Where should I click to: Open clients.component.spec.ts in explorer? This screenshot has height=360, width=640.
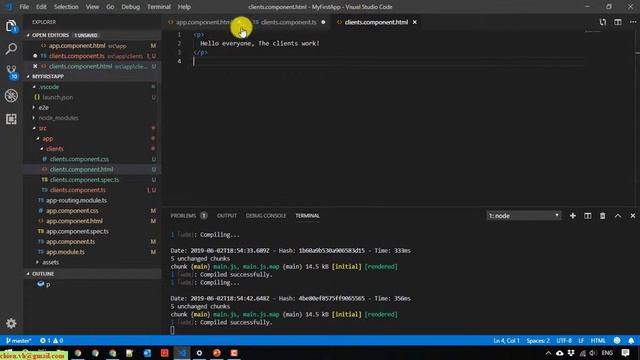pyautogui.click(x=84, y=180)
